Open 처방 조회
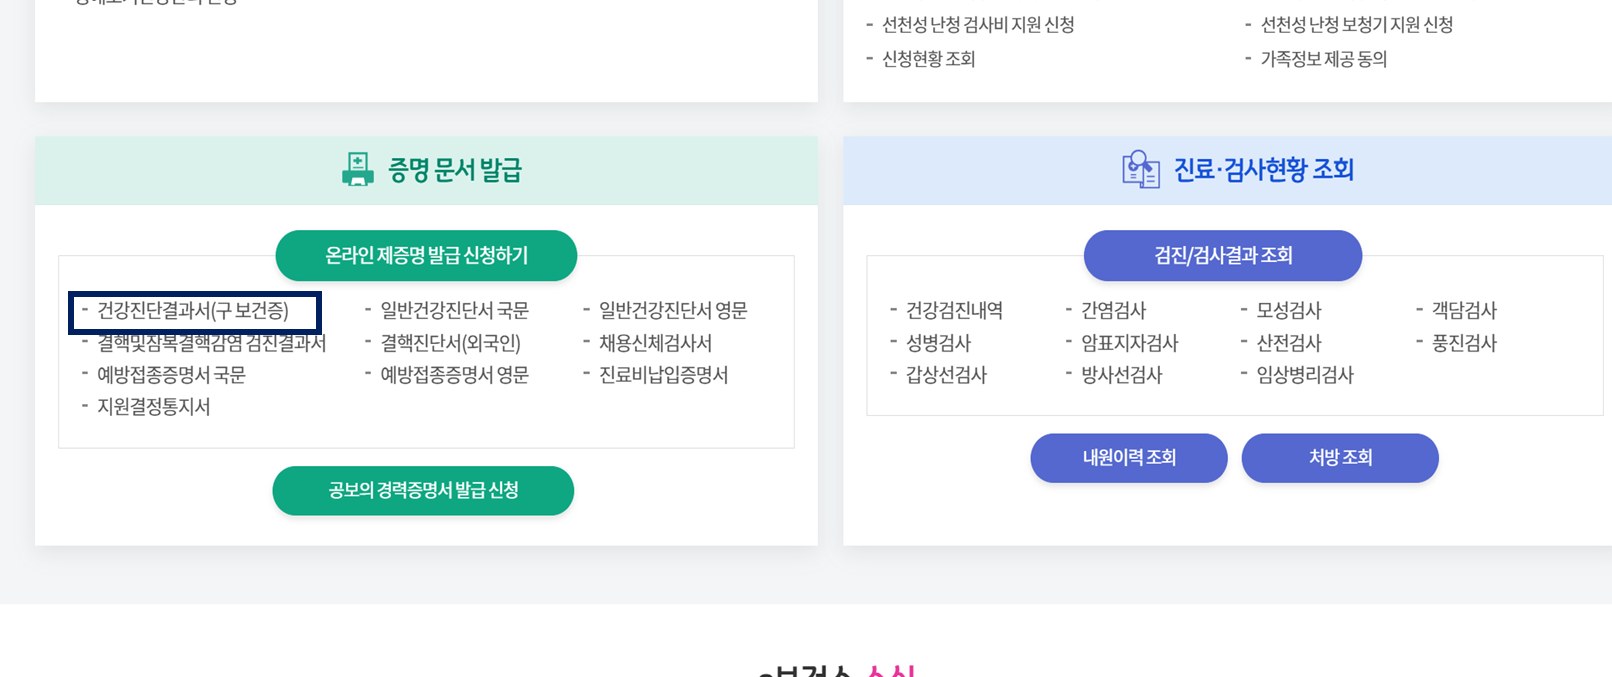This screenshot has height=677, width=1612. click(1340, 458)
